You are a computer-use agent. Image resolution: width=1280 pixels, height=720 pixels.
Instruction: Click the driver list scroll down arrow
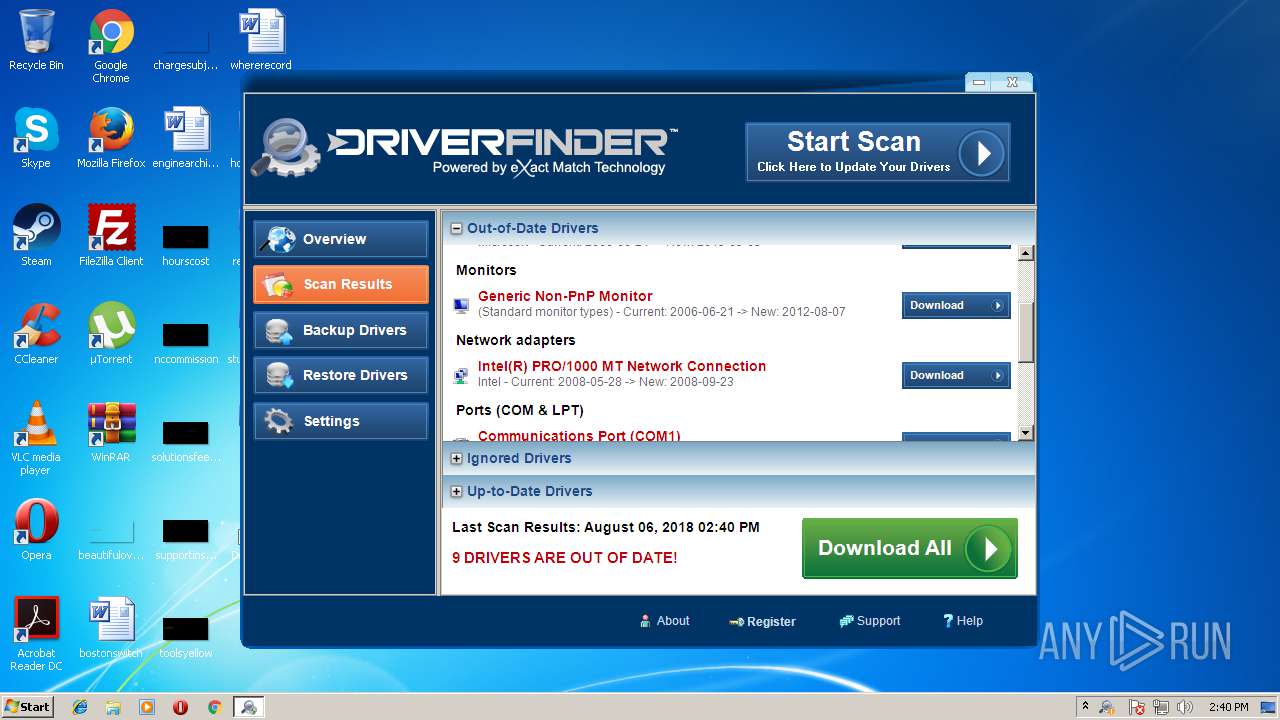point(1025,433)
